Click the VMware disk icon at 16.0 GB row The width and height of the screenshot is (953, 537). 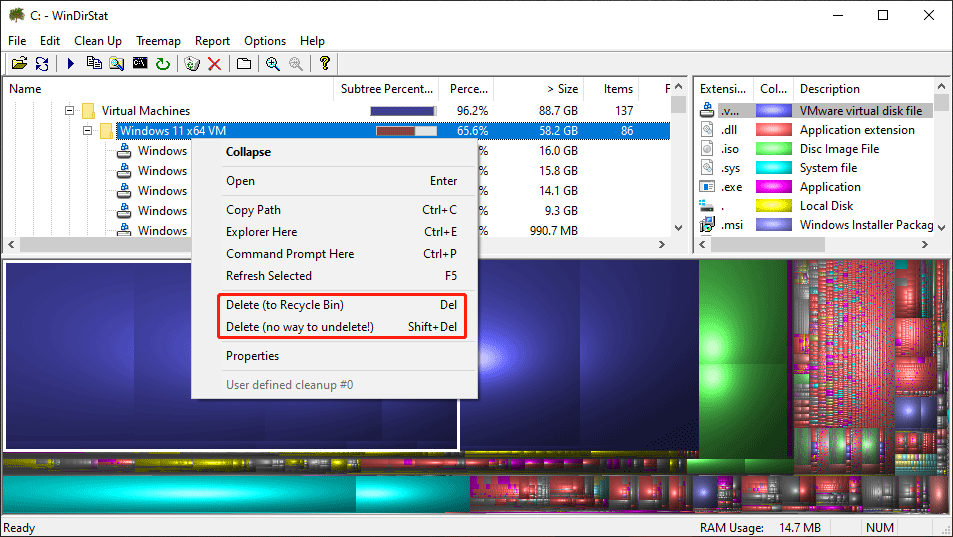click(x=124, y=150)
